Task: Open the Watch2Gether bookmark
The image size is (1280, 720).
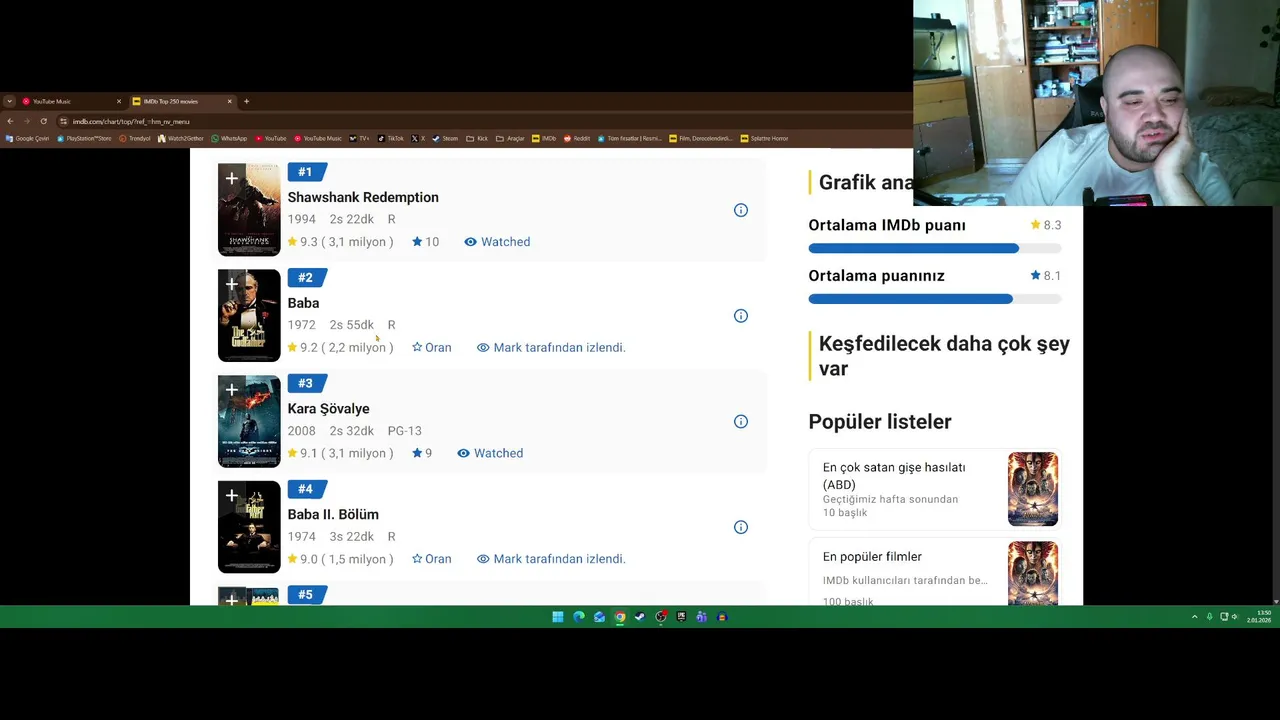Action: [181, 138]
